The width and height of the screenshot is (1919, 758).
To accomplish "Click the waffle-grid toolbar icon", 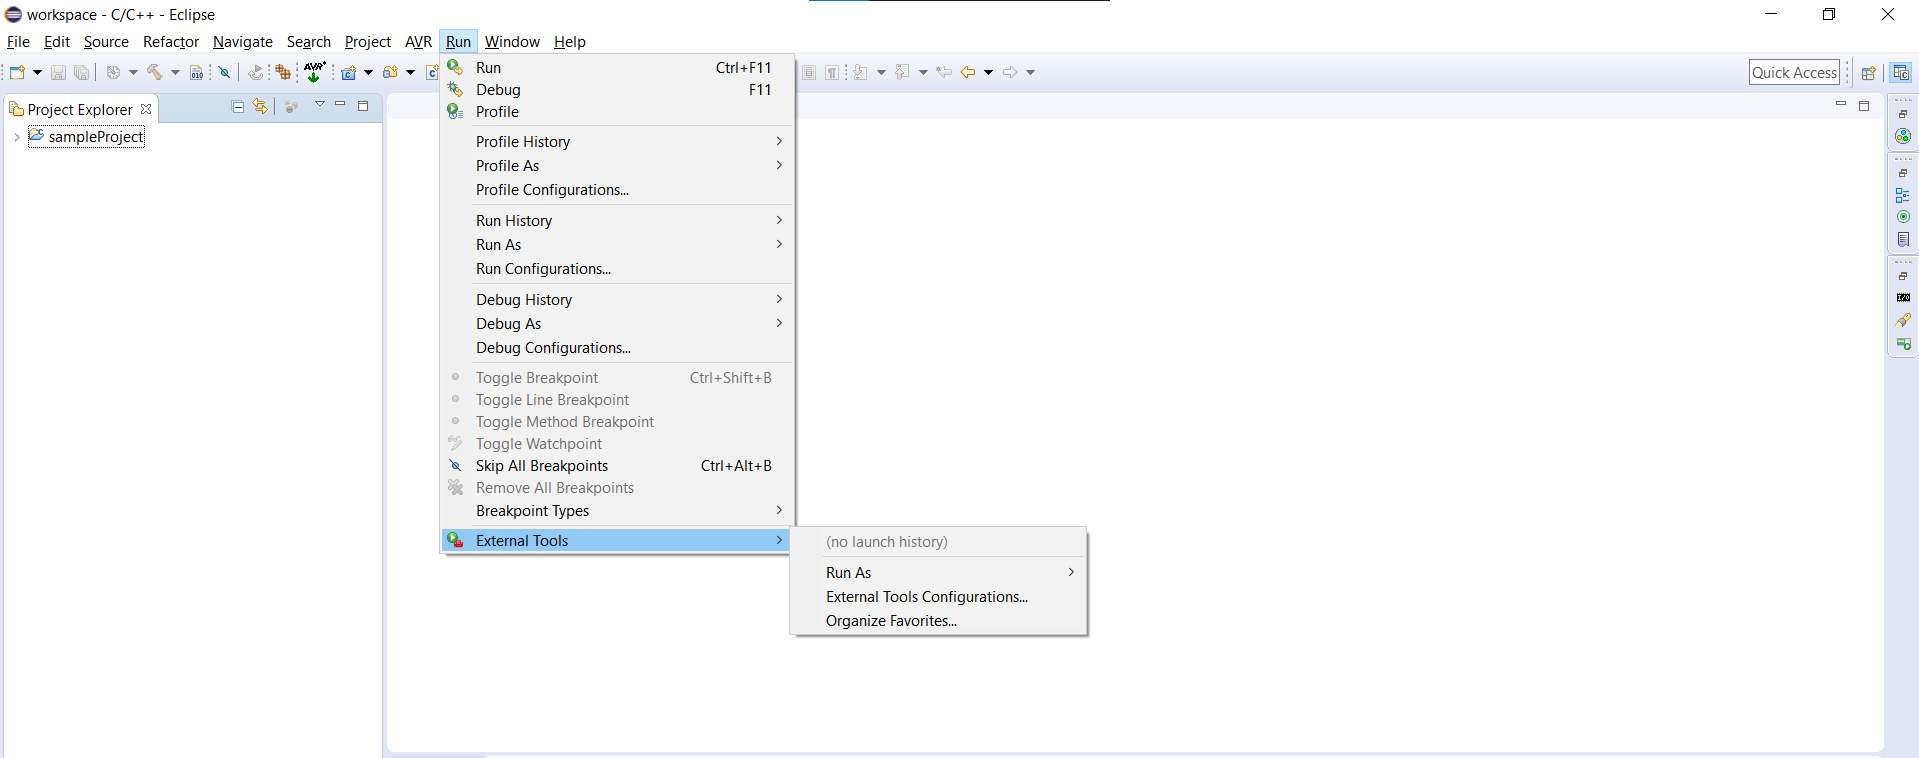I will click(x=283, y=72).
